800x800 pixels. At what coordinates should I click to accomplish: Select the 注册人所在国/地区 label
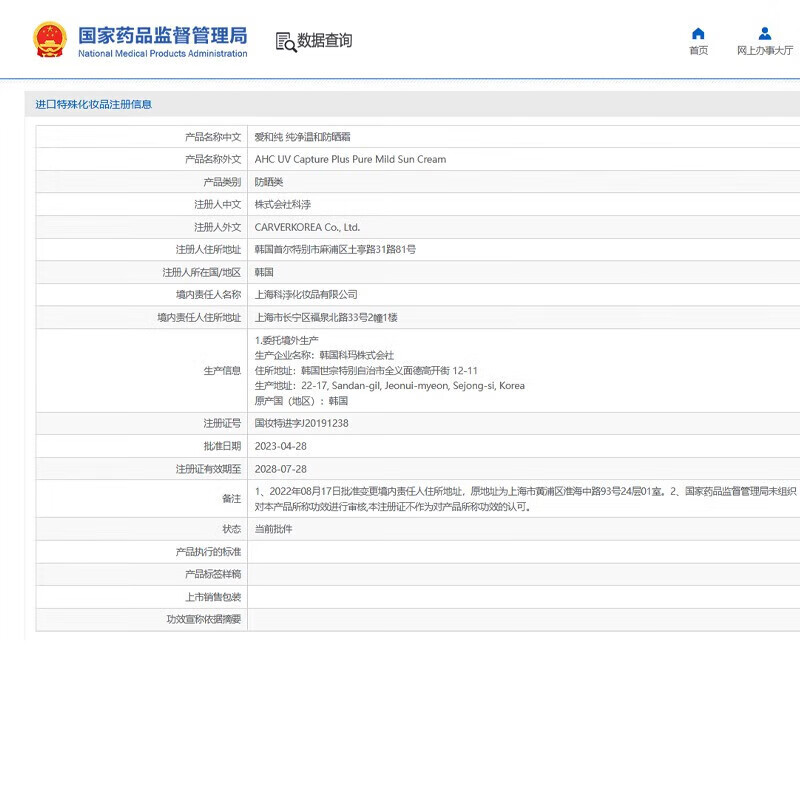point(202,272)
